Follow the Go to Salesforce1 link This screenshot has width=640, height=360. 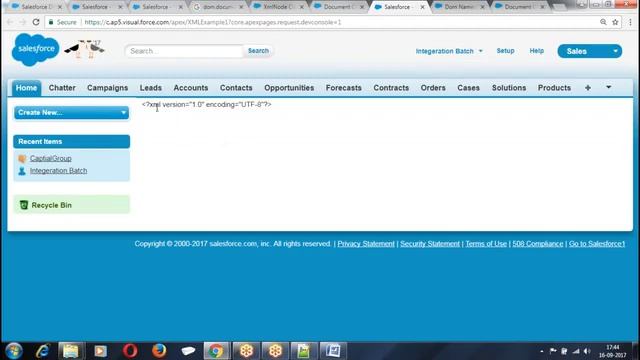[597, 244]
